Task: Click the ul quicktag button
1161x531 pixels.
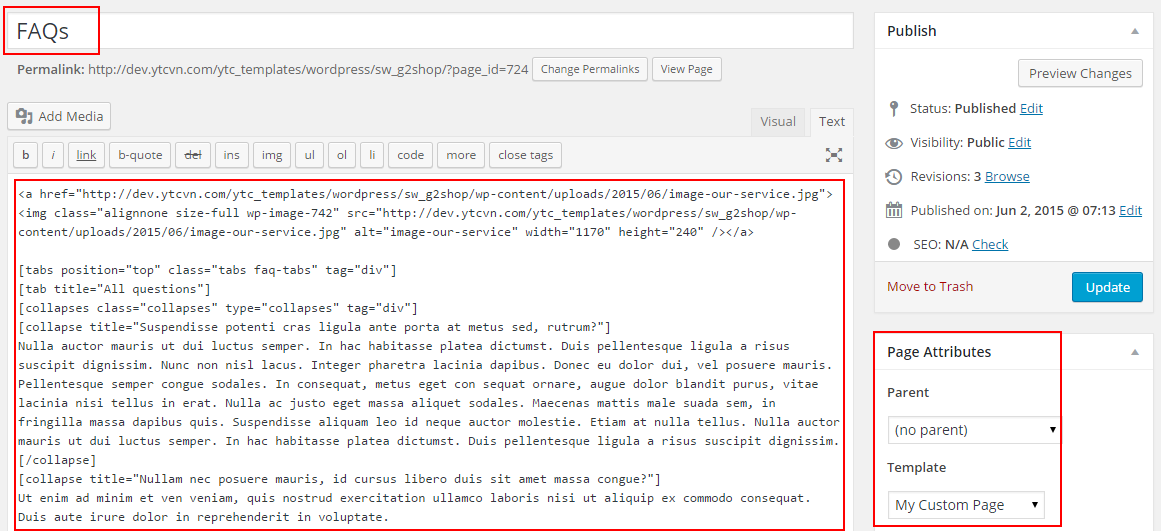Action: tap(310, 155)
